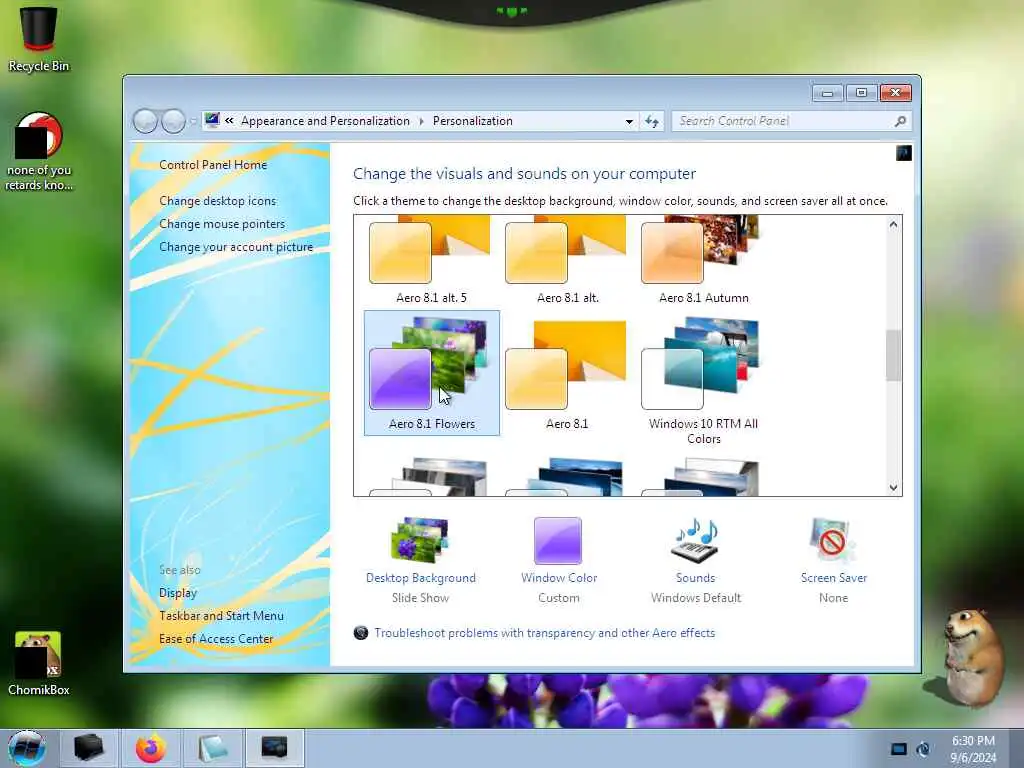The width and height of the screenshot is (1024, 768).
Task: Click the Help icon at top right
Action: pyautogui.click(x=904, y=153)
